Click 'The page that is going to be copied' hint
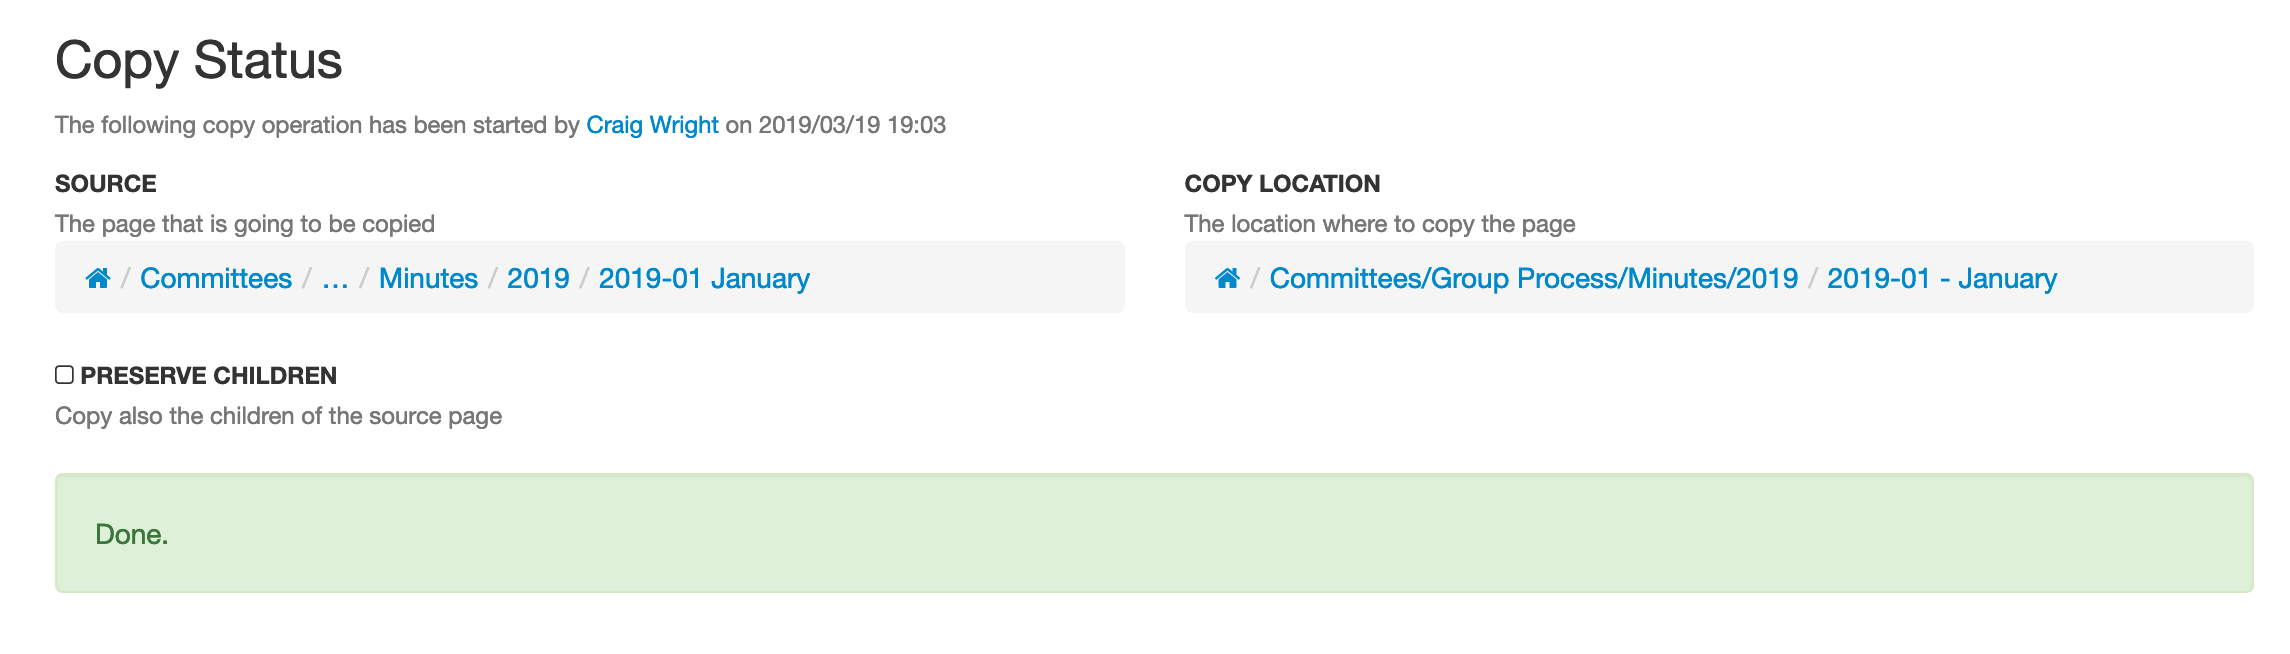 pyautogui.click(x=245, y=224)
